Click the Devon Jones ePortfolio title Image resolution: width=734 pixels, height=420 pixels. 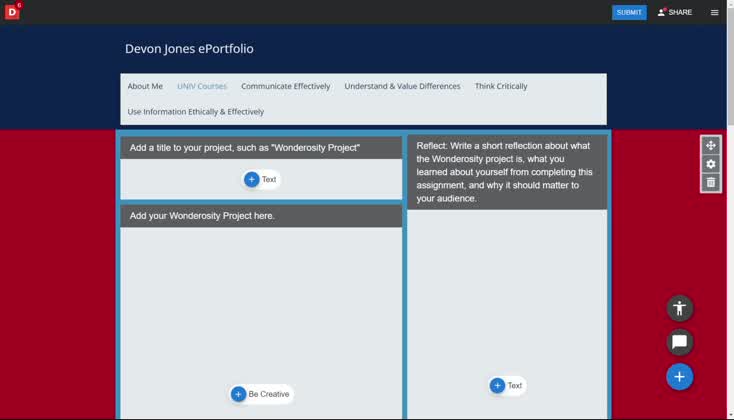click(x=189, y=49)
